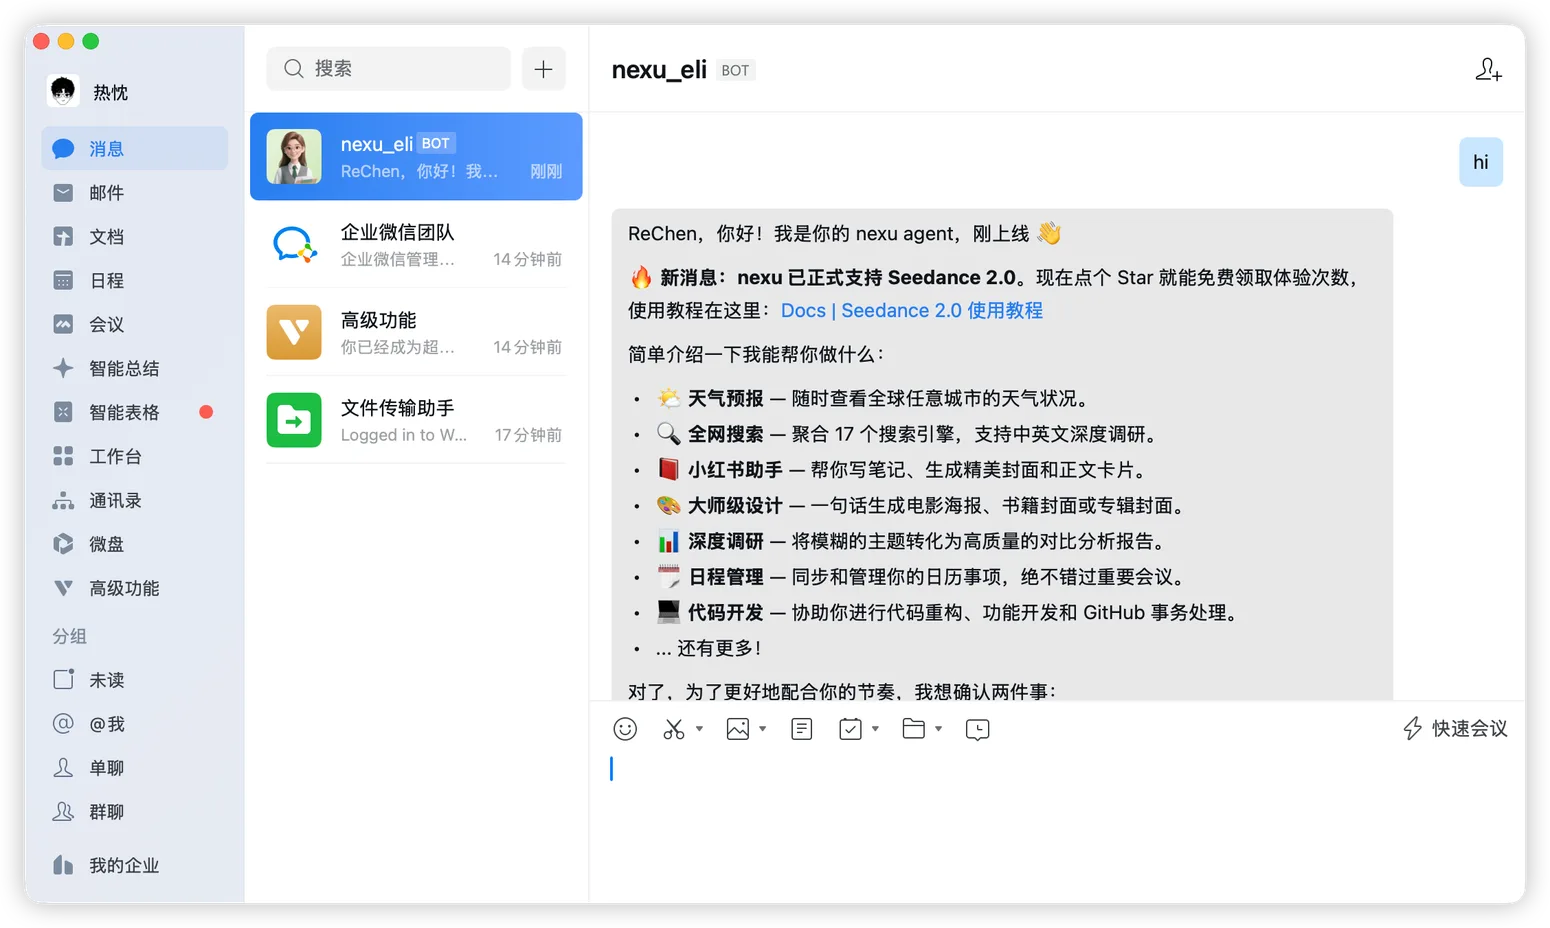Click the send image icon

coord(736,729)
